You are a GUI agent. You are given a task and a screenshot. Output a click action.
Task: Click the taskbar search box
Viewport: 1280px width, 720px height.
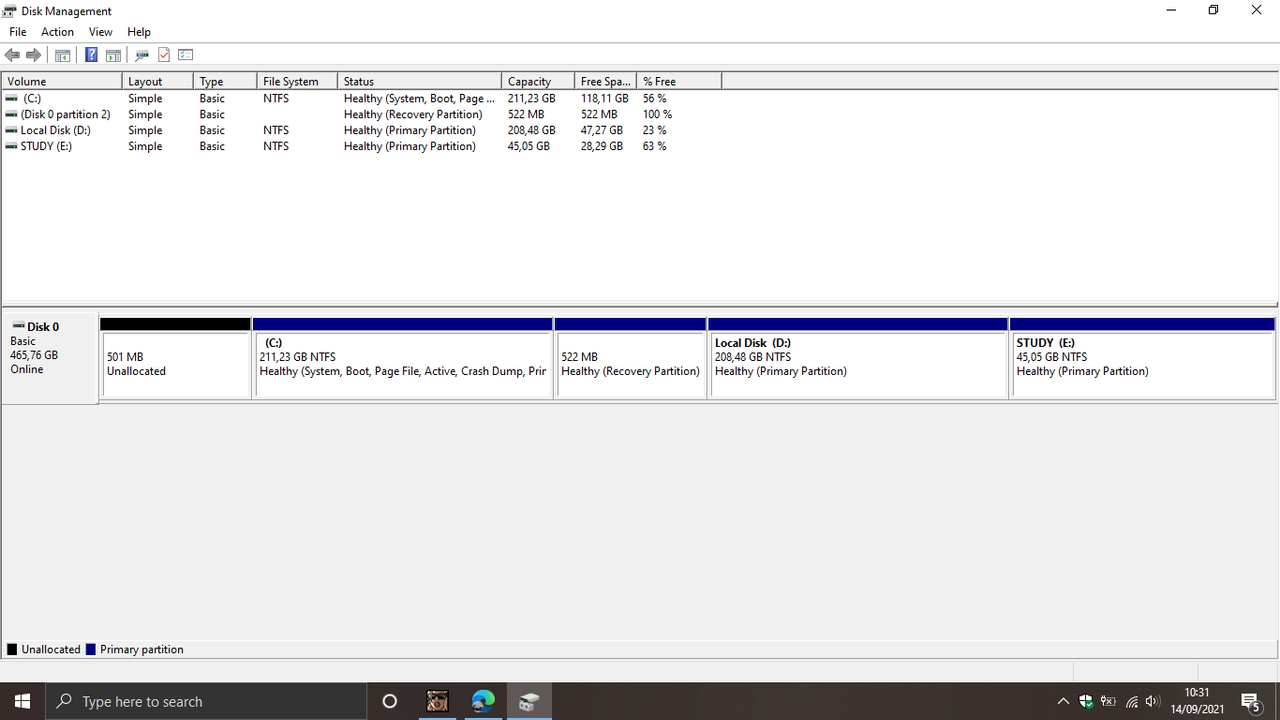tap(206, 701)
